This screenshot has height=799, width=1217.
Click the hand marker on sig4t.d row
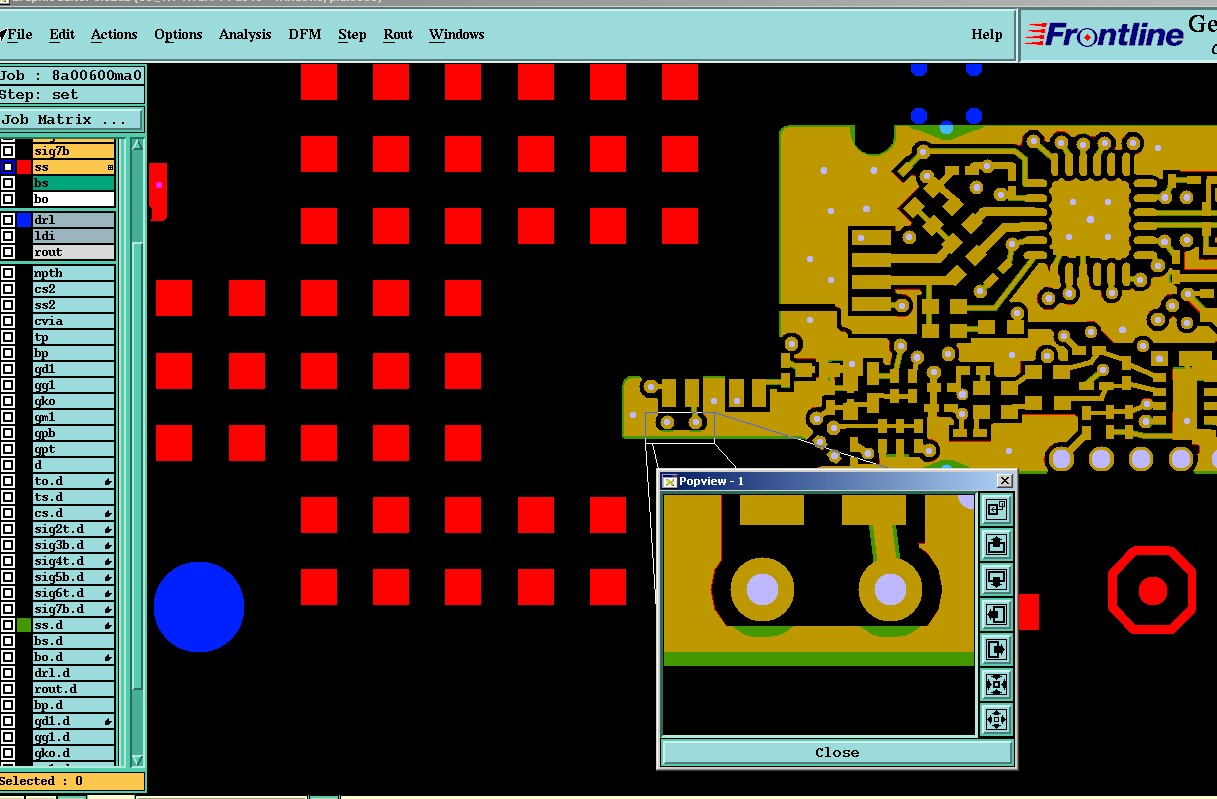point(107,561)
